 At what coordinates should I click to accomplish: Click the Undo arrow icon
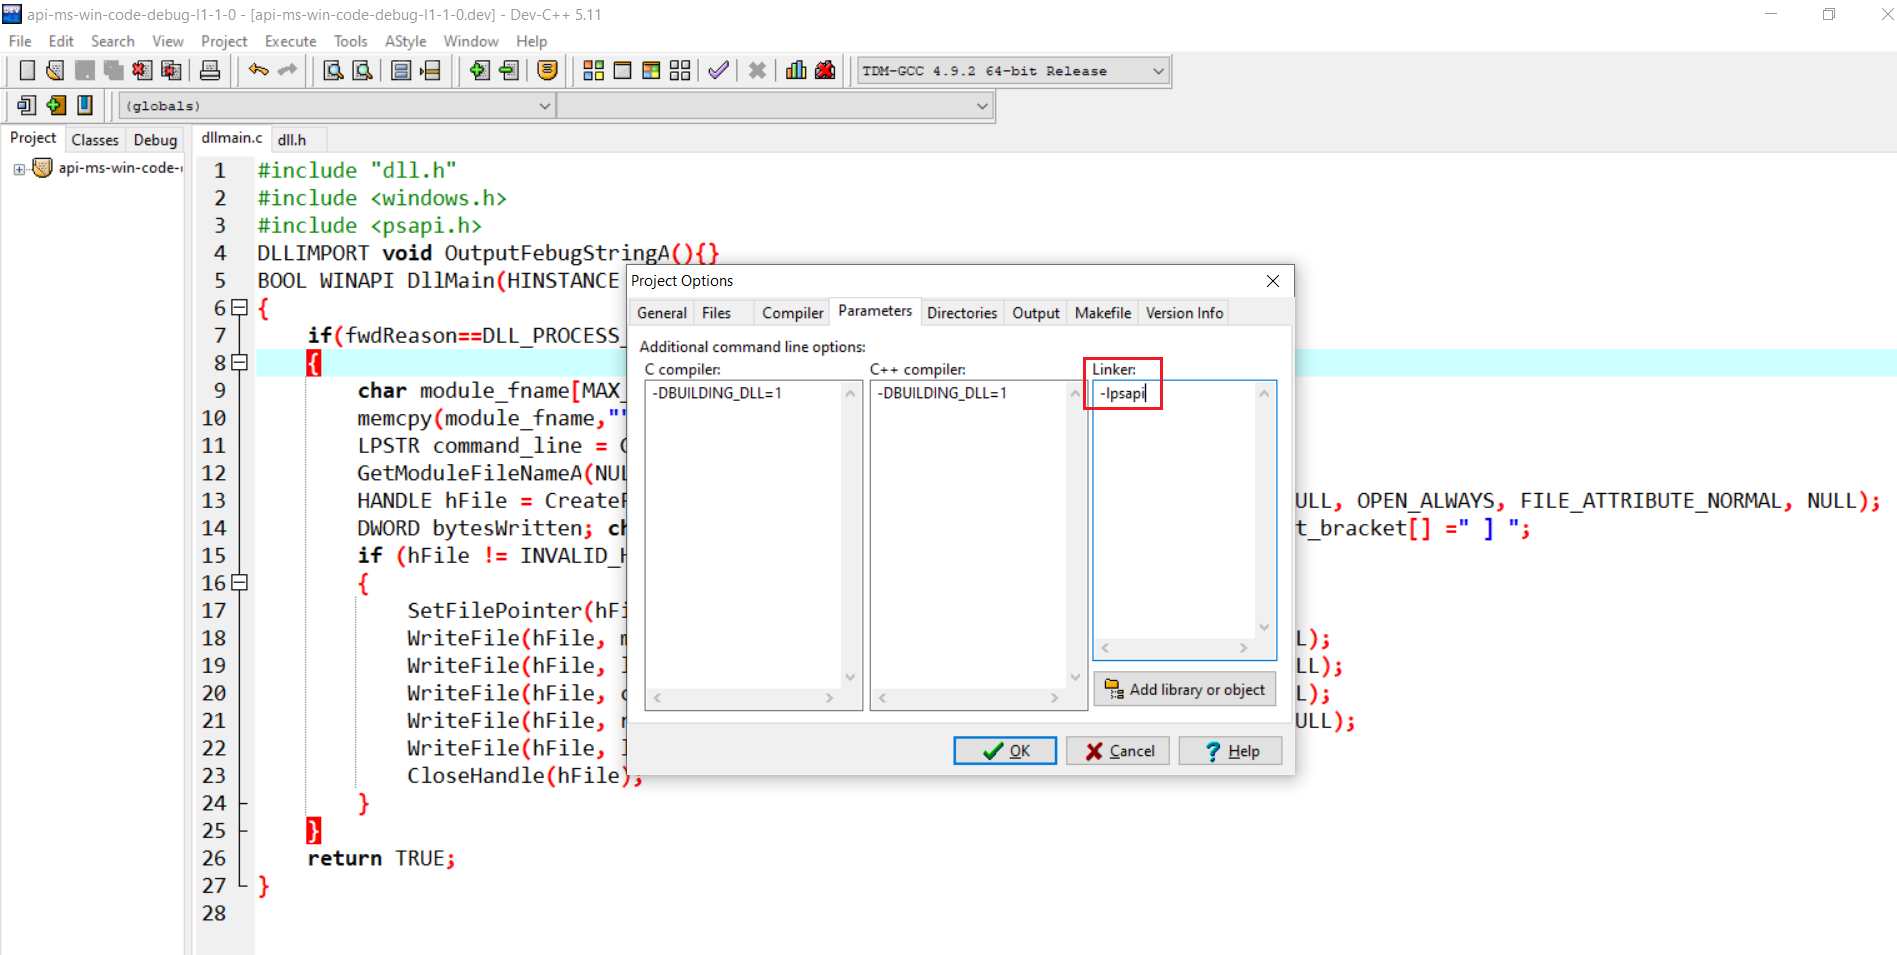(x=259, y=70)
